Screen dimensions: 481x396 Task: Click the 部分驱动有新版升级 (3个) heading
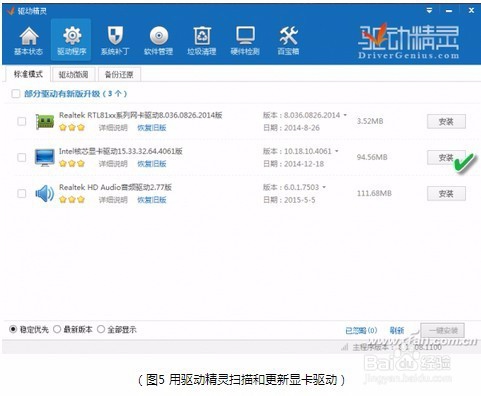tap(75, 94)
